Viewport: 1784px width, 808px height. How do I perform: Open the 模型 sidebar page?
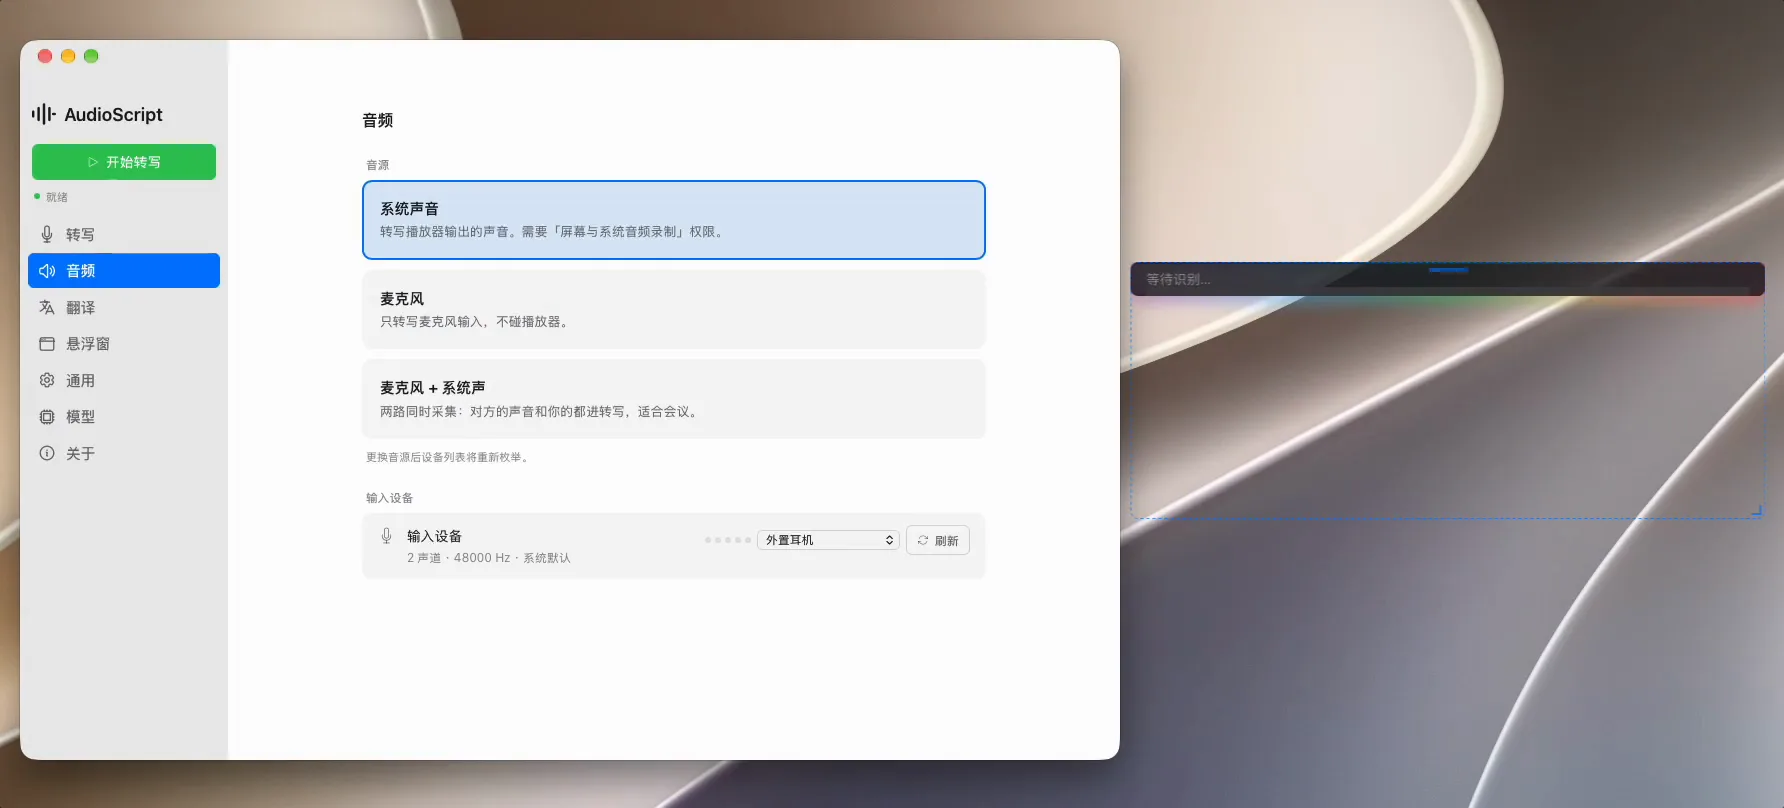pyautogui.click(x=124, y=417)
